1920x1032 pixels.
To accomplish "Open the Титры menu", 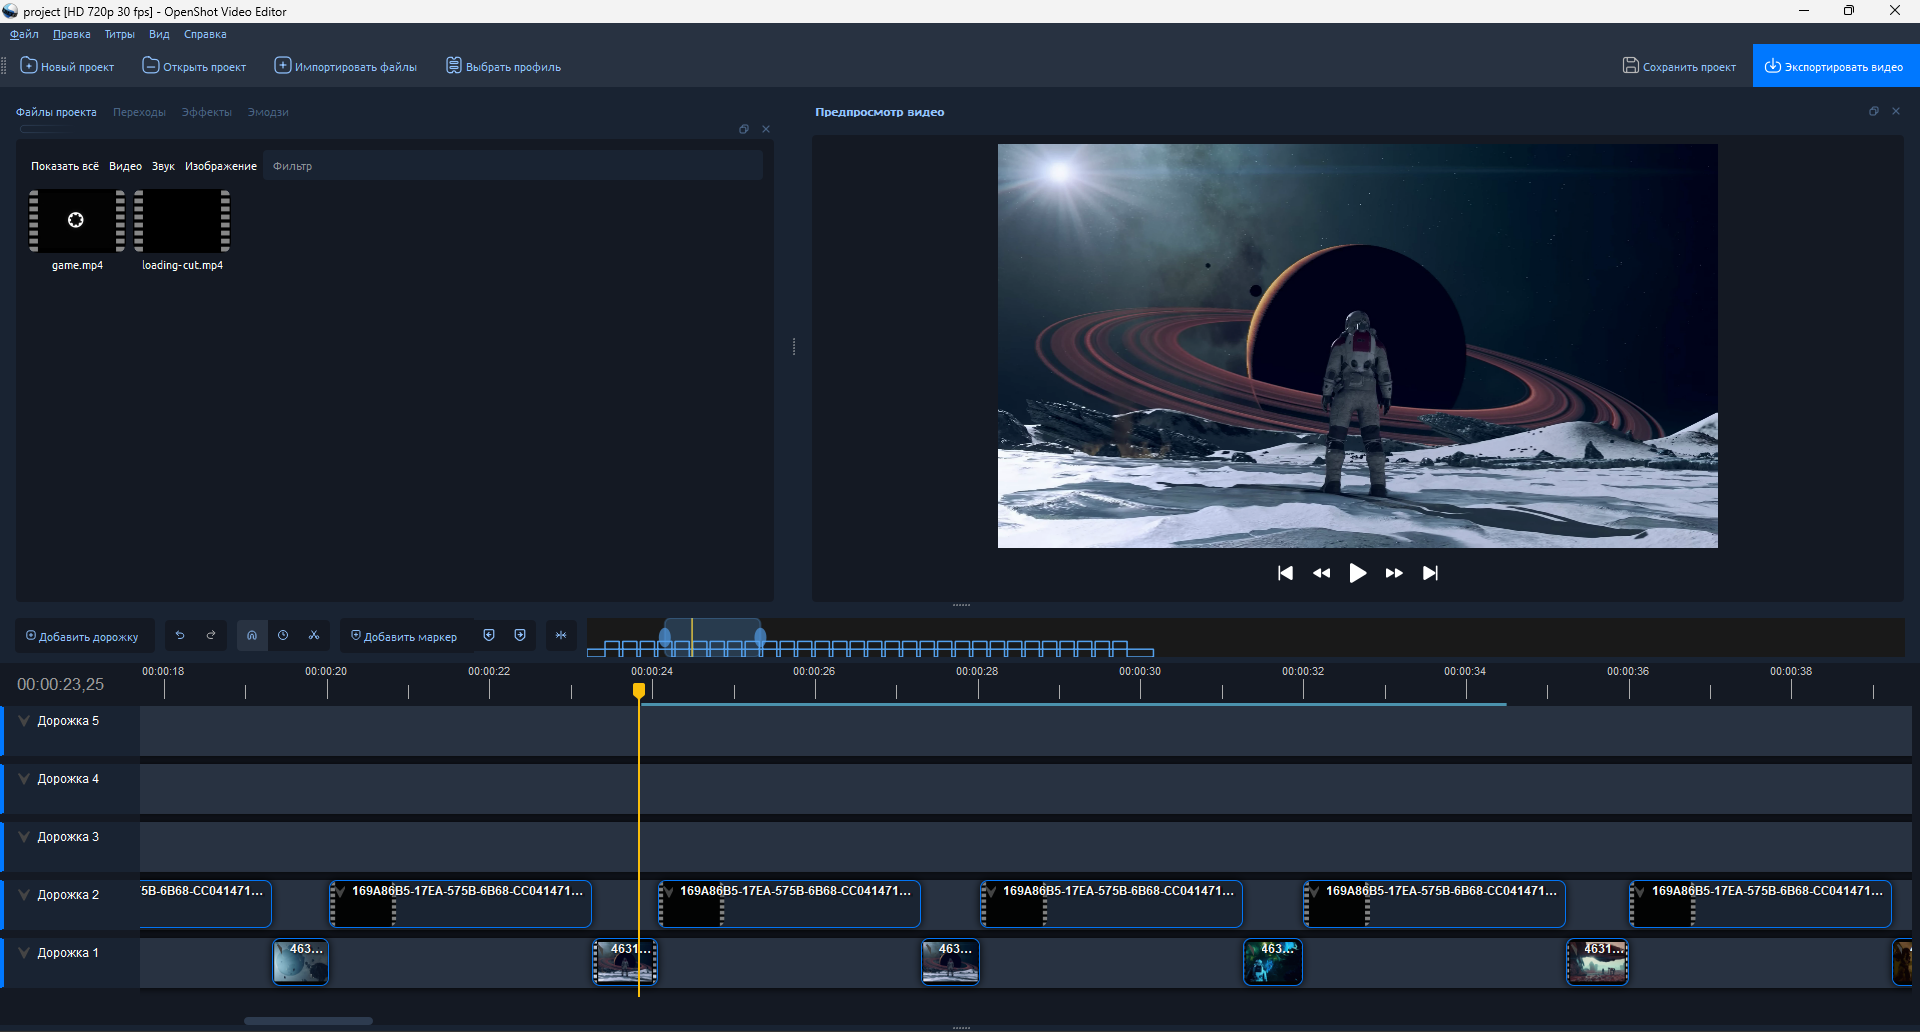I will coord(119,34).
